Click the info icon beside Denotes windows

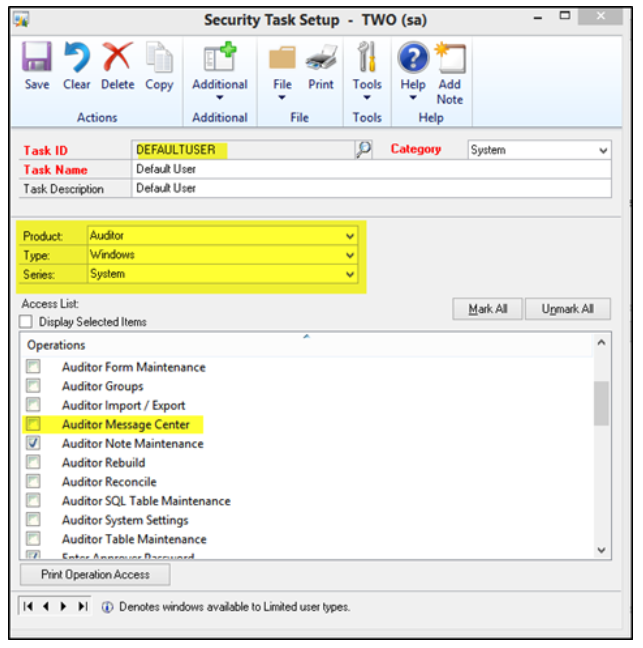[x=107, y=607]
